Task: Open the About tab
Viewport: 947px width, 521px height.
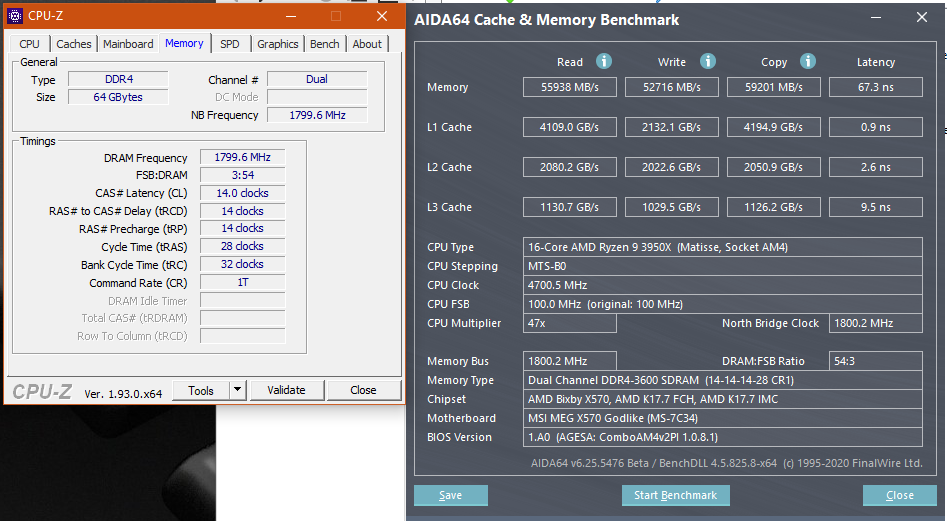Action: pos(367,44)
